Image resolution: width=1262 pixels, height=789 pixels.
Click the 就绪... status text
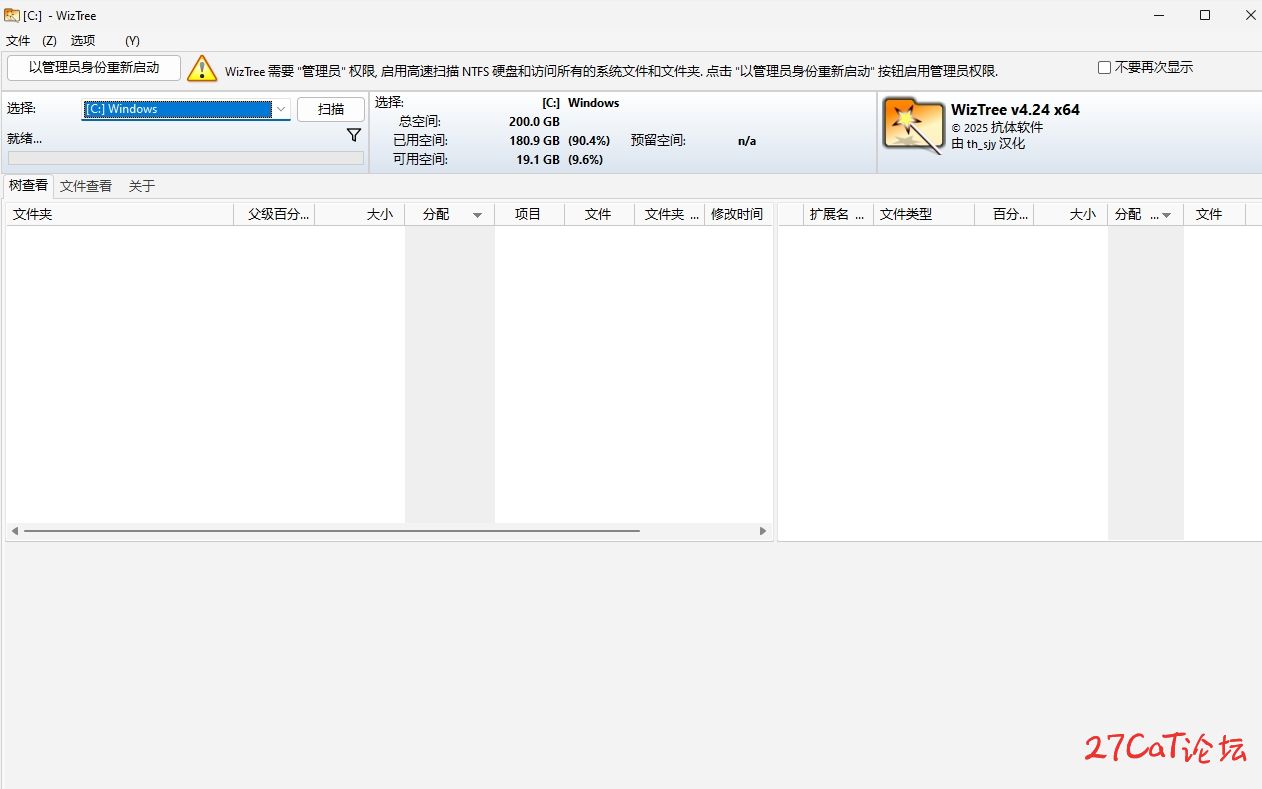(x=25, y=138)
